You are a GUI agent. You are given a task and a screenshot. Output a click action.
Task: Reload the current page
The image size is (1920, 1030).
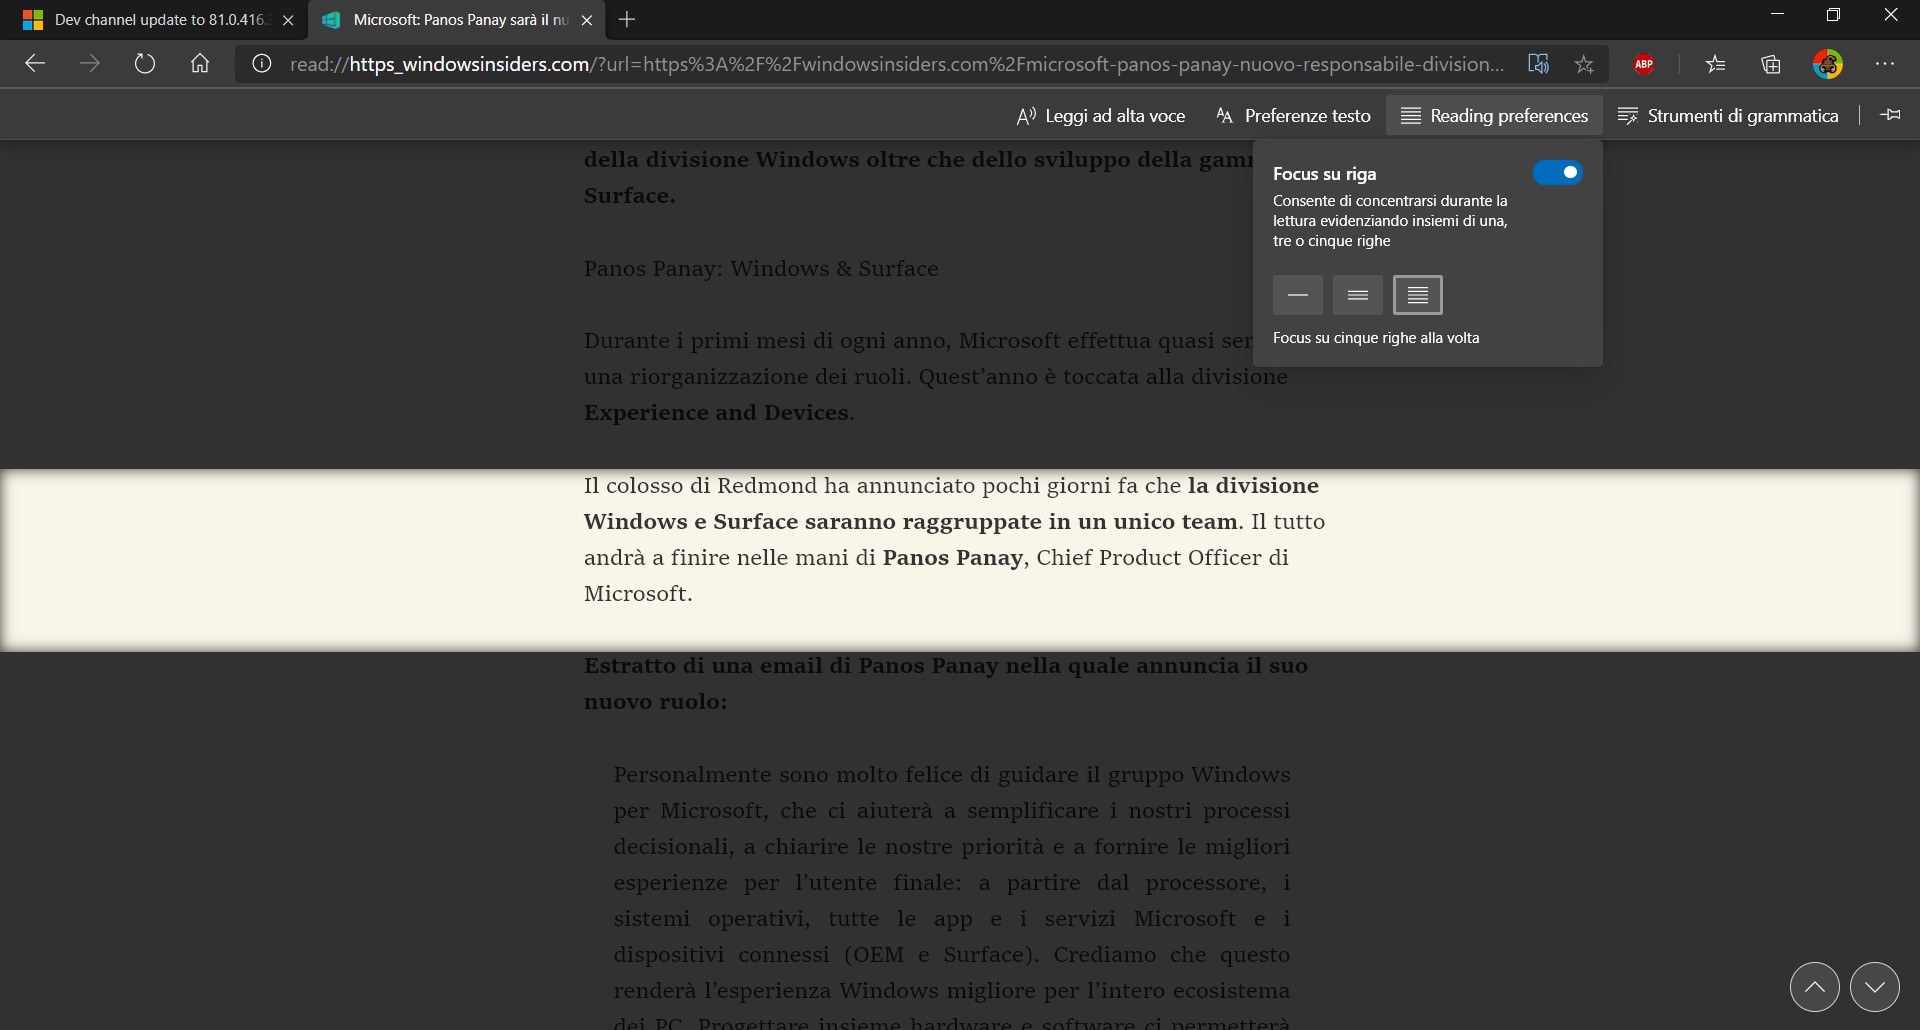145,64
